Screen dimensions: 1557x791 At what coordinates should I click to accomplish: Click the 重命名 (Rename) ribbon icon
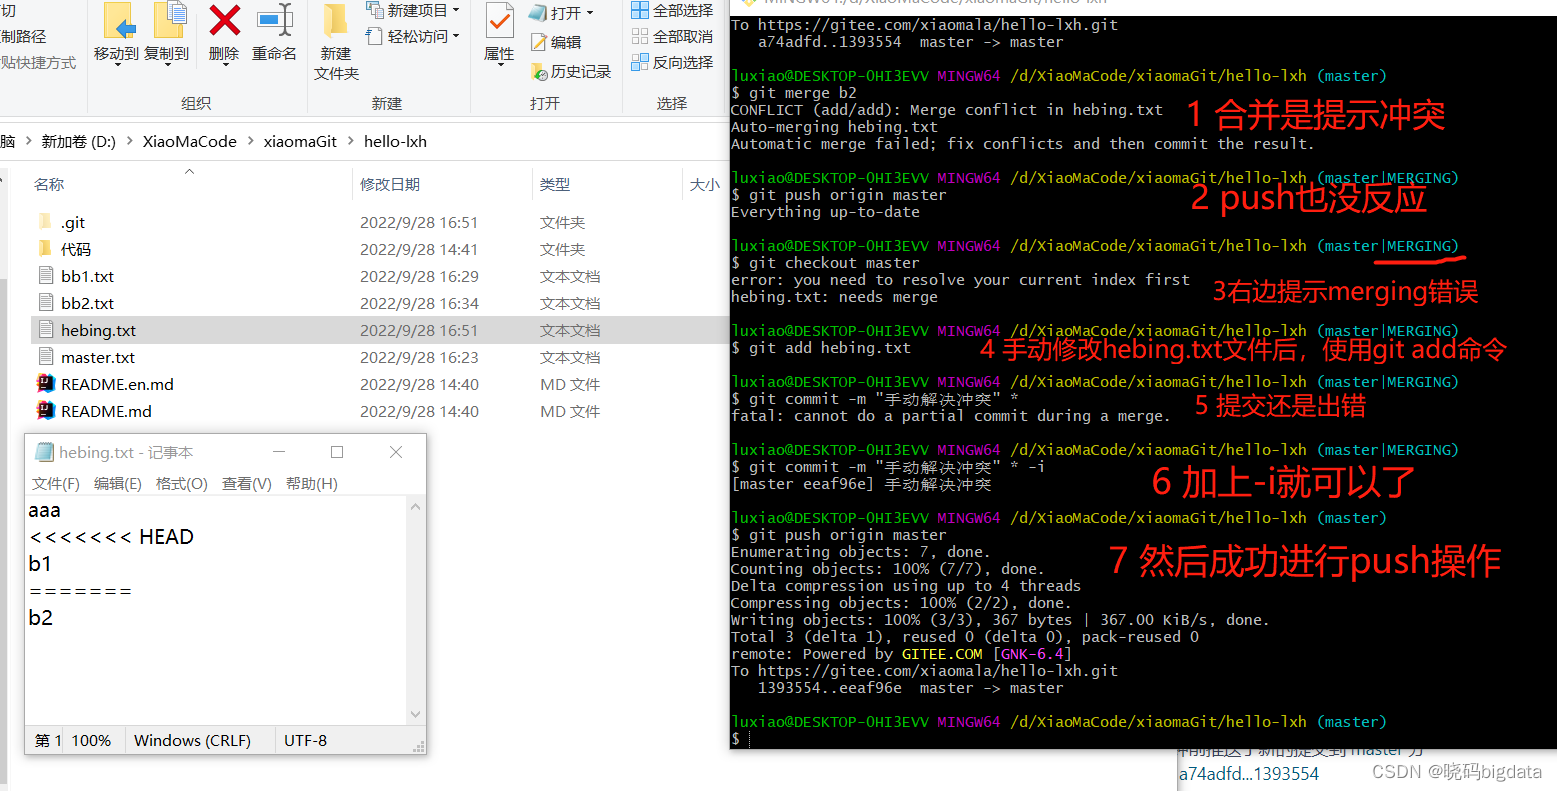(x=274, y=20)
